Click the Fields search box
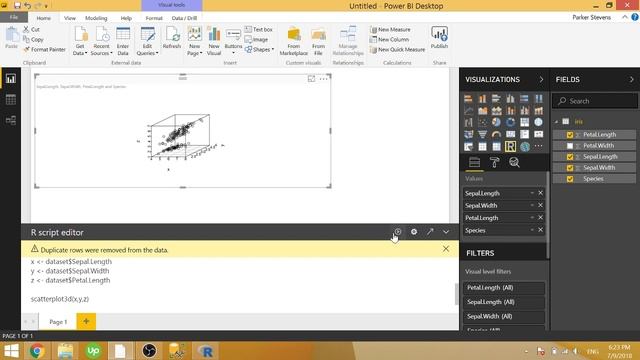Viewport: 640px width, 360px height. click(594, 101)
